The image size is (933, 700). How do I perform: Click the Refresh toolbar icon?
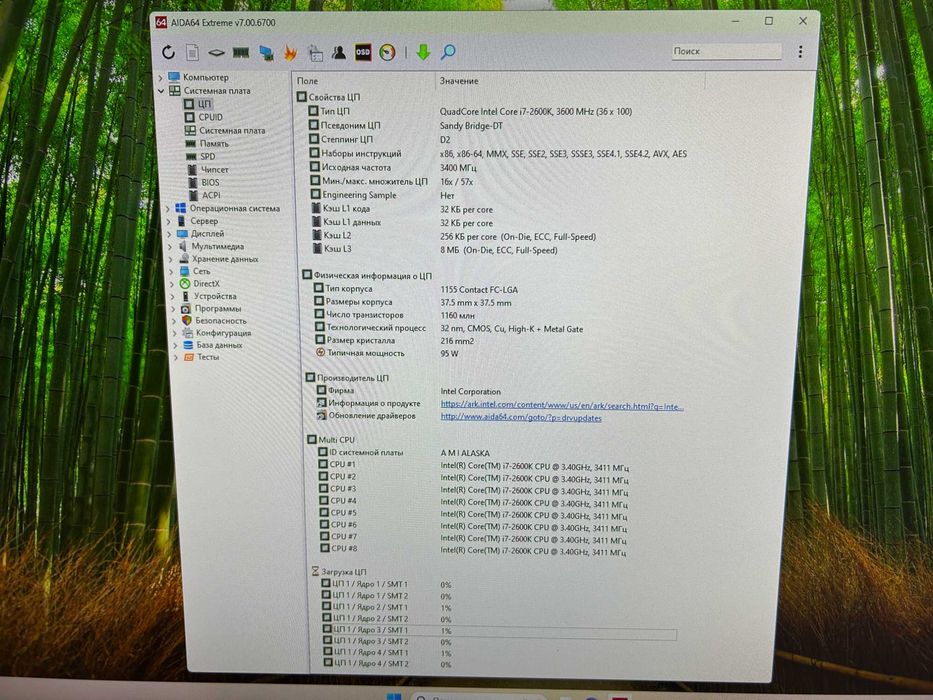click(x=168, y=52)
